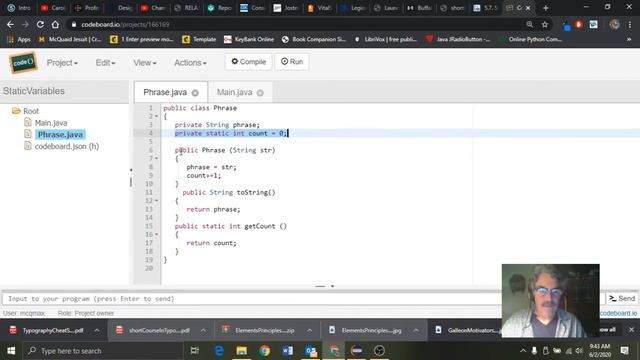Click the Windows search box

(102, 351)
